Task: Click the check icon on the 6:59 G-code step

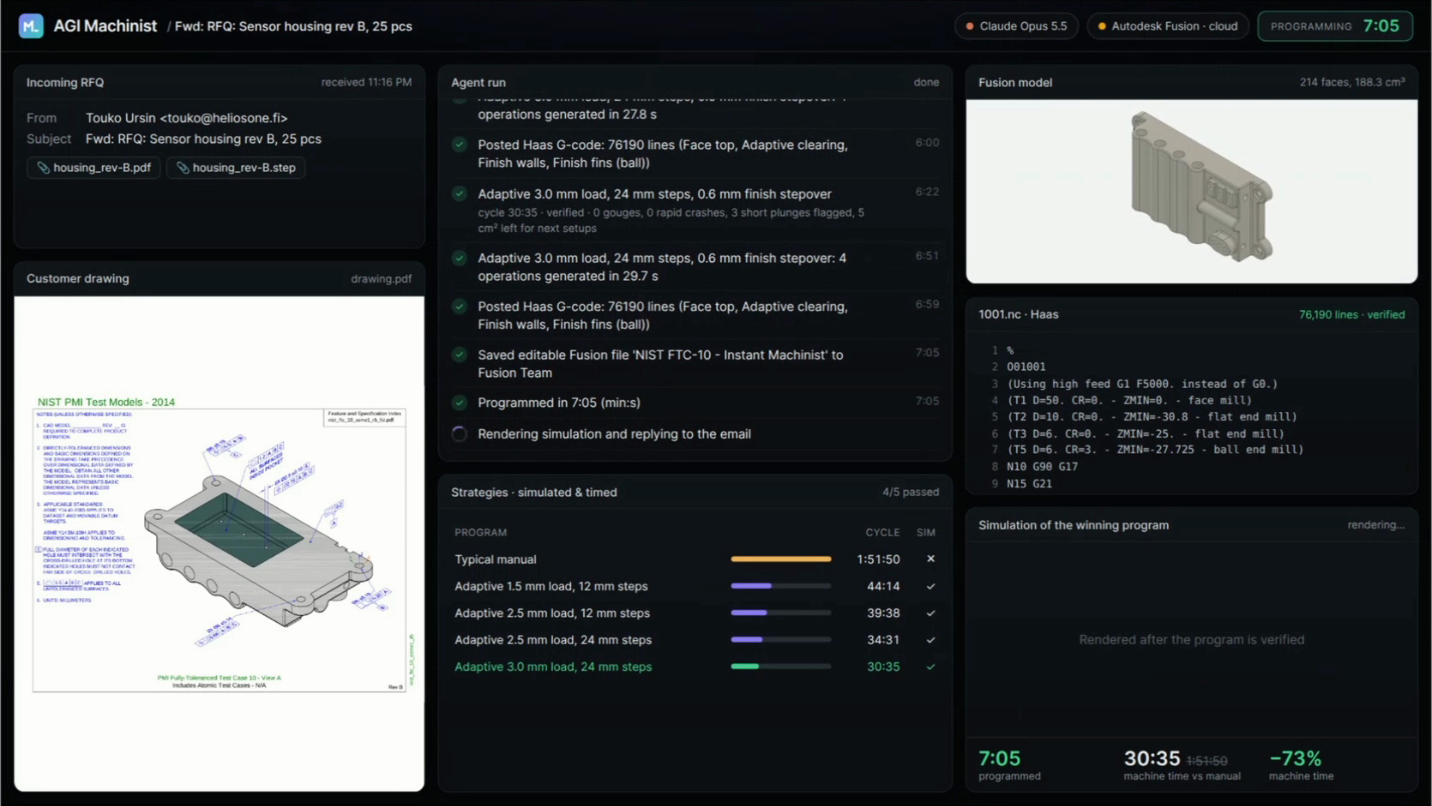Action: tap(459, 307)
